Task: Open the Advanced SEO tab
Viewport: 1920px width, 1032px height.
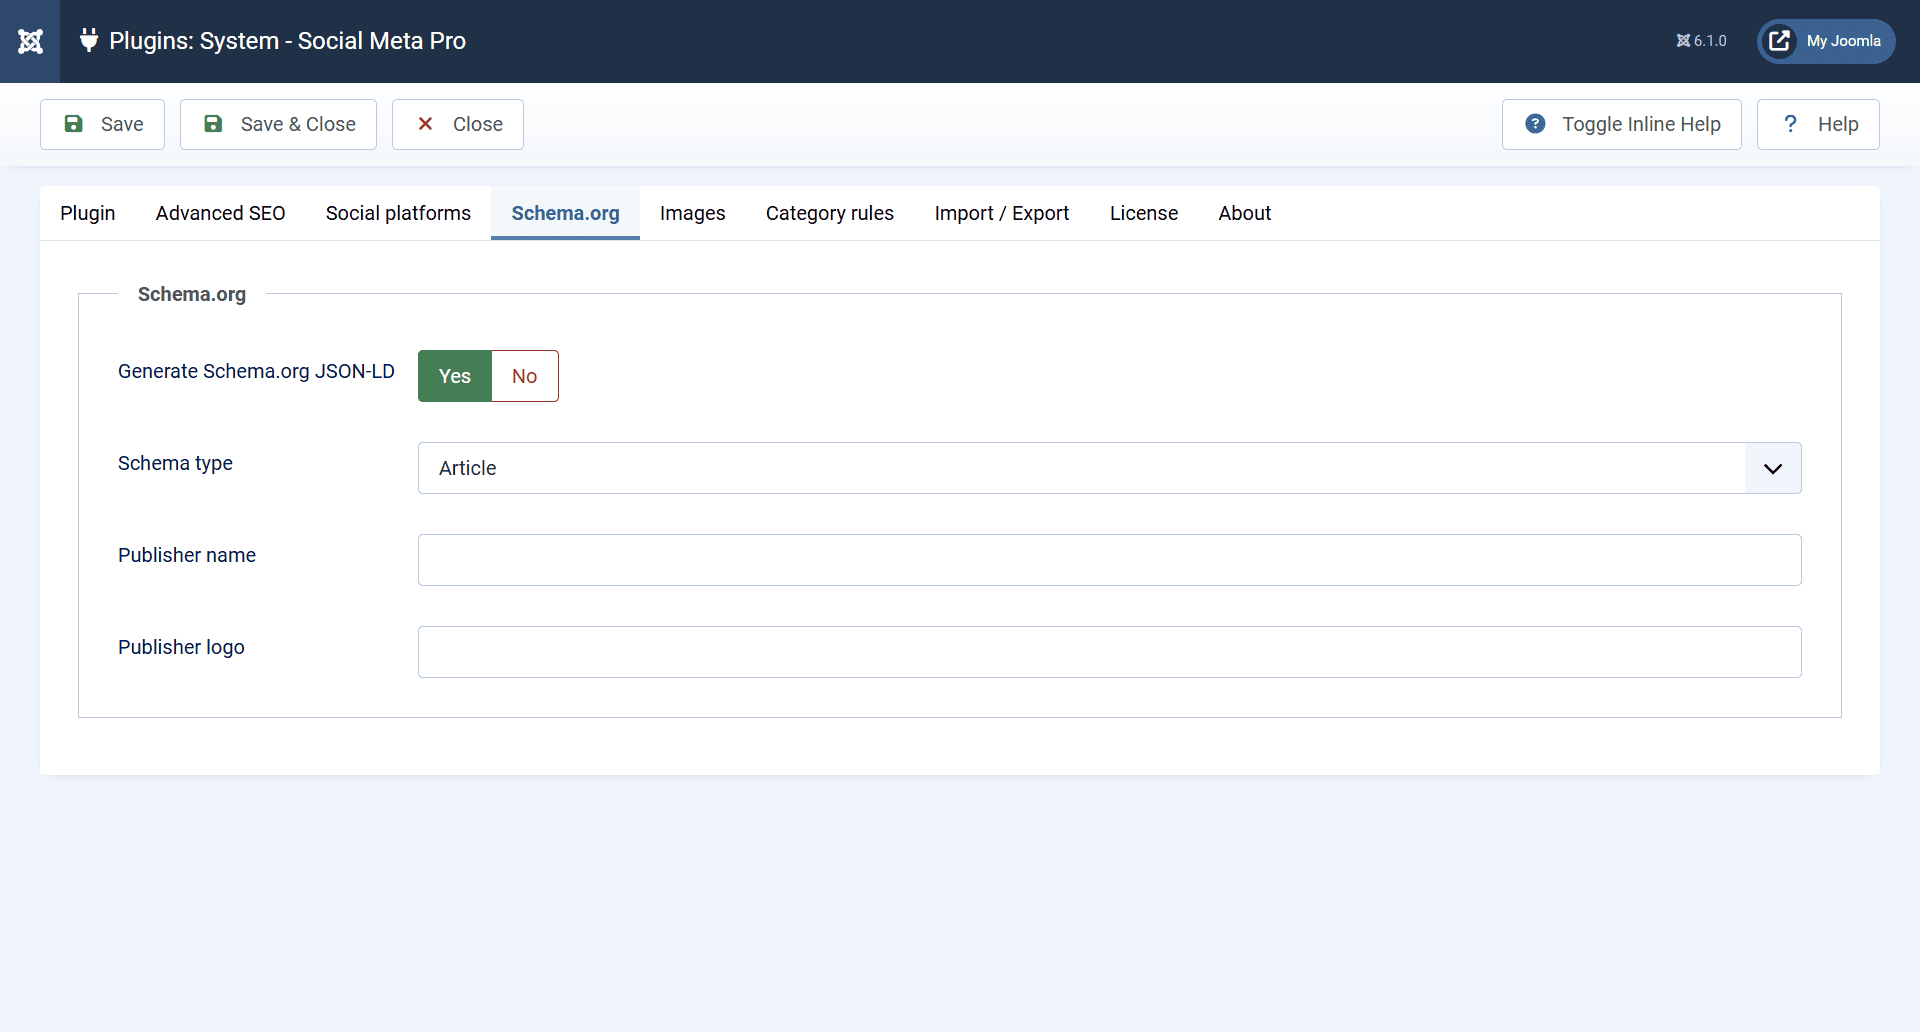Action: point(220,213)
